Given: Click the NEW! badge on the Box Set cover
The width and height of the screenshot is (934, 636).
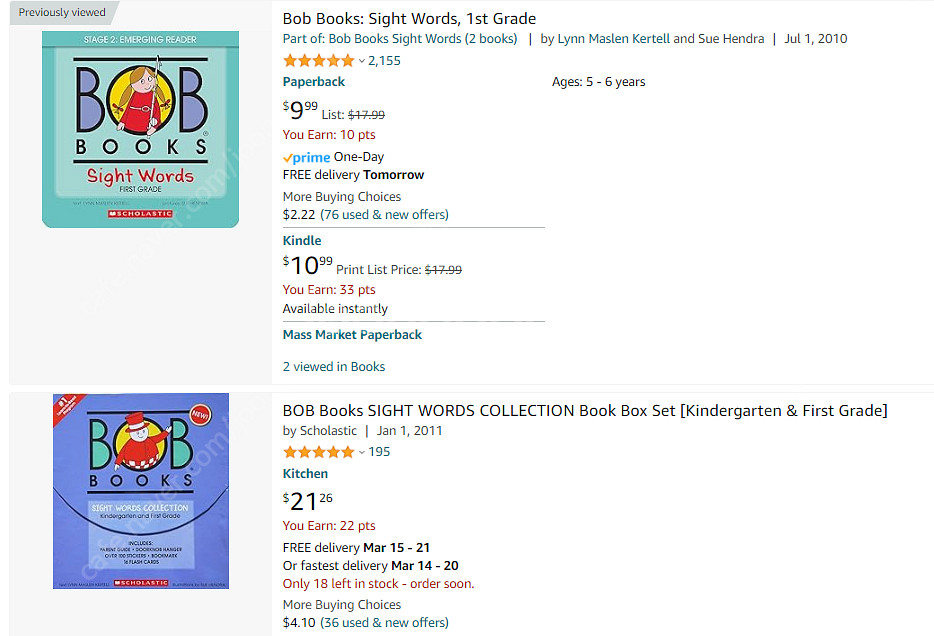Looking at the screenshot, I should tap(202, 414).
